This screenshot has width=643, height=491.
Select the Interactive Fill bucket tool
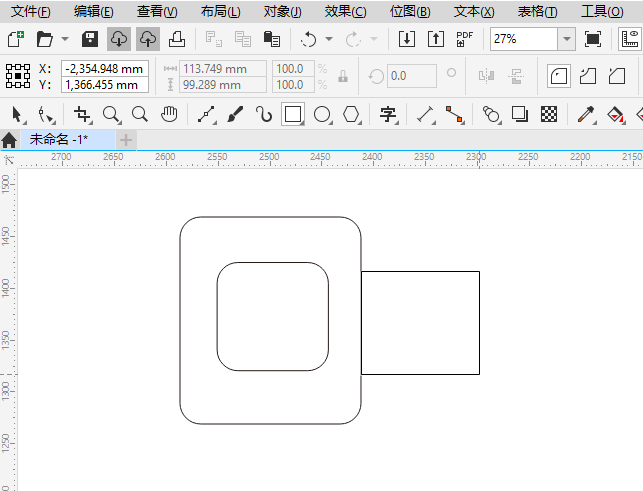pyautogui.click(x=615, y=114)
